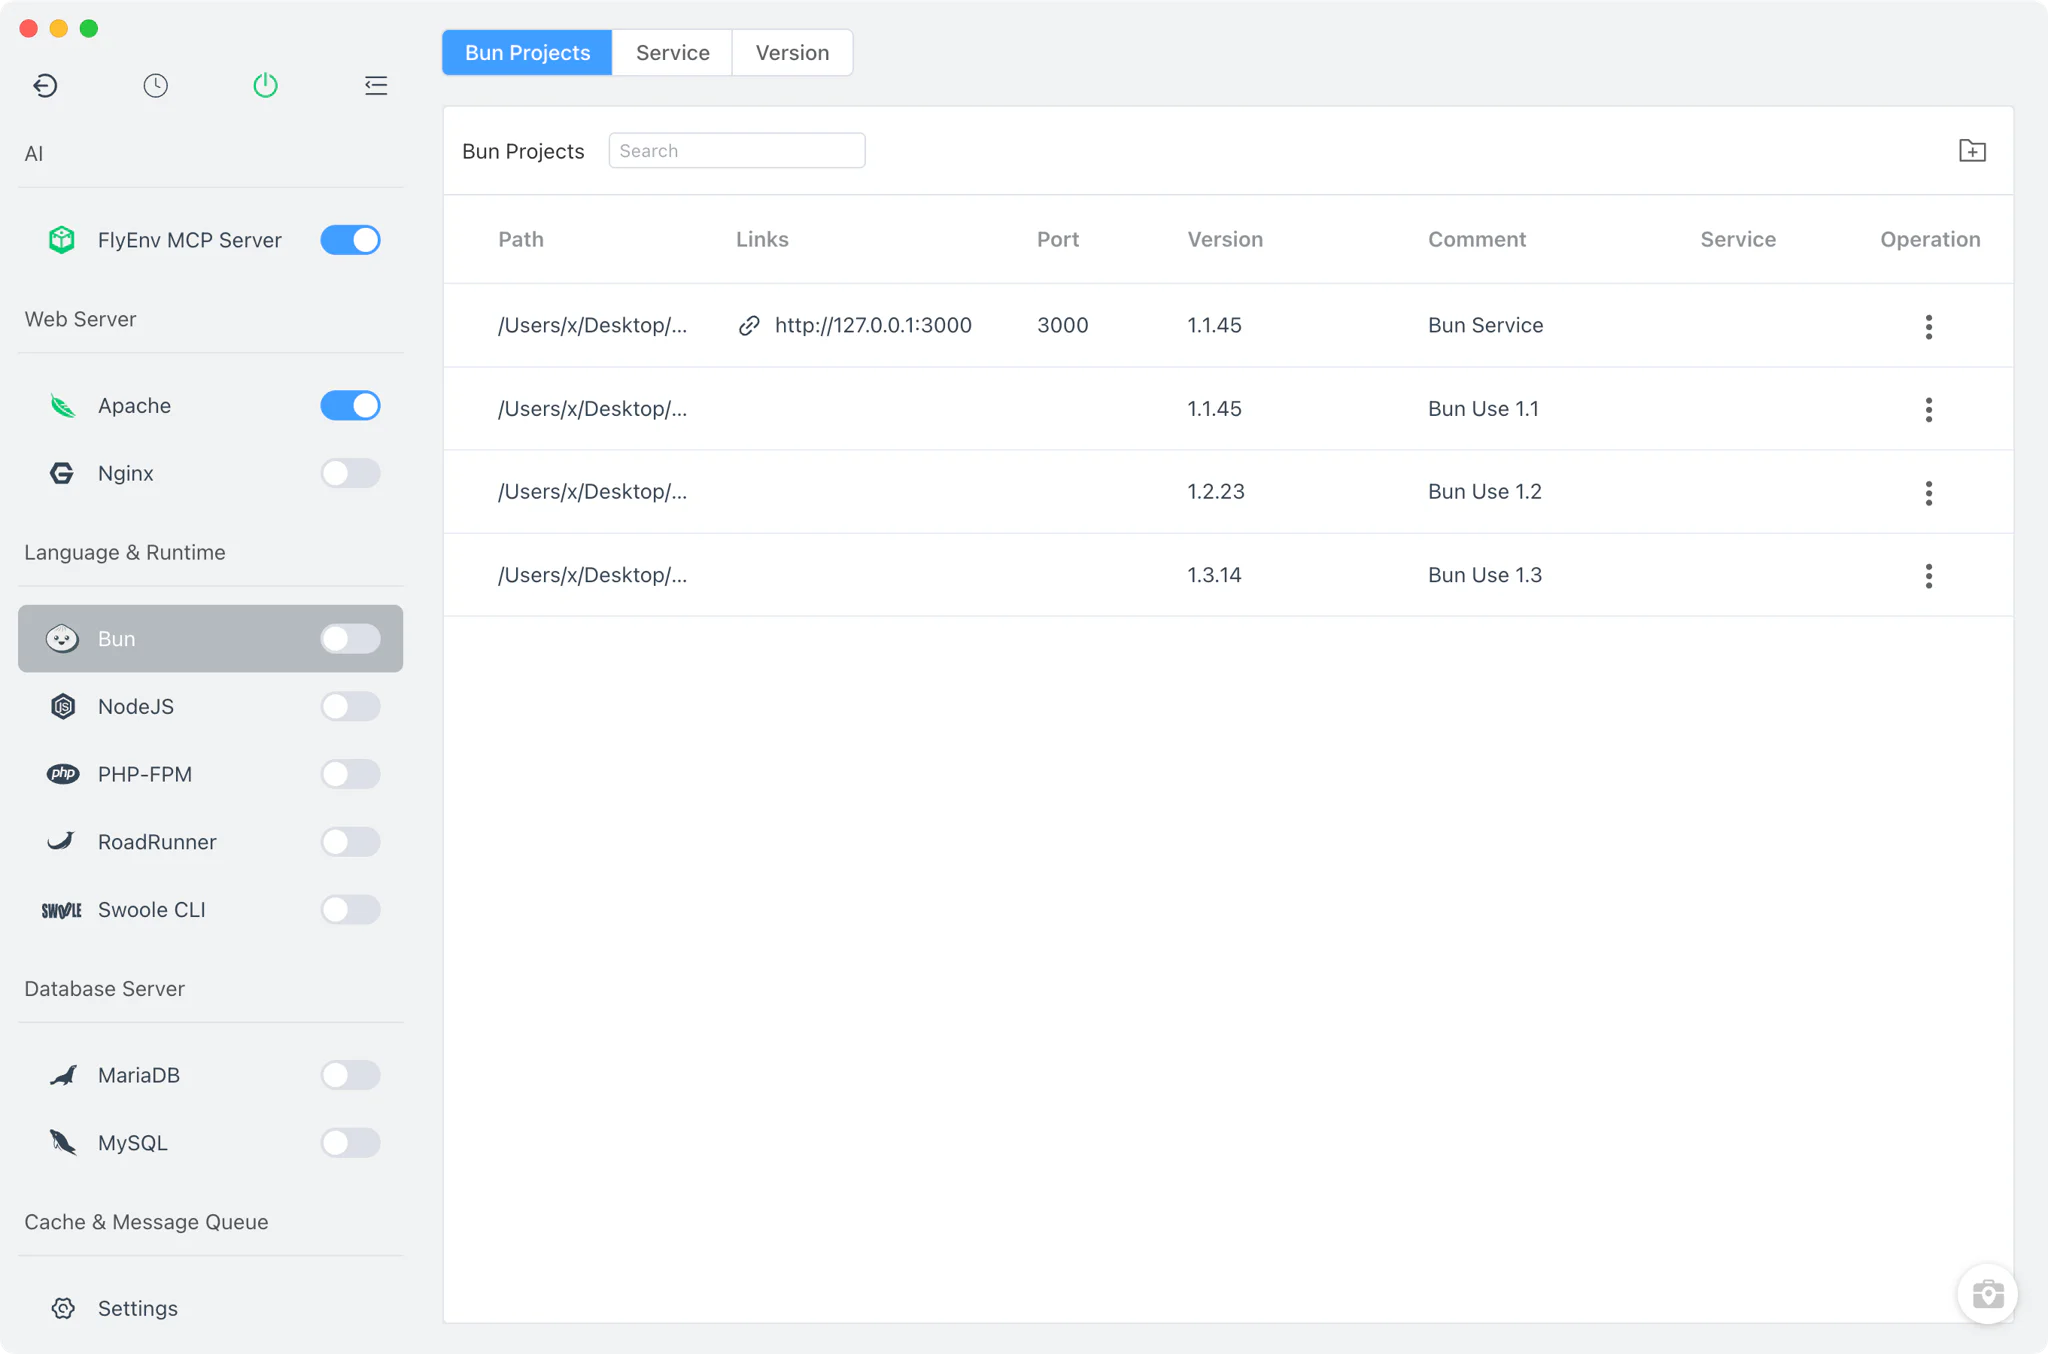Click the green power icon

tap(265, 85)
